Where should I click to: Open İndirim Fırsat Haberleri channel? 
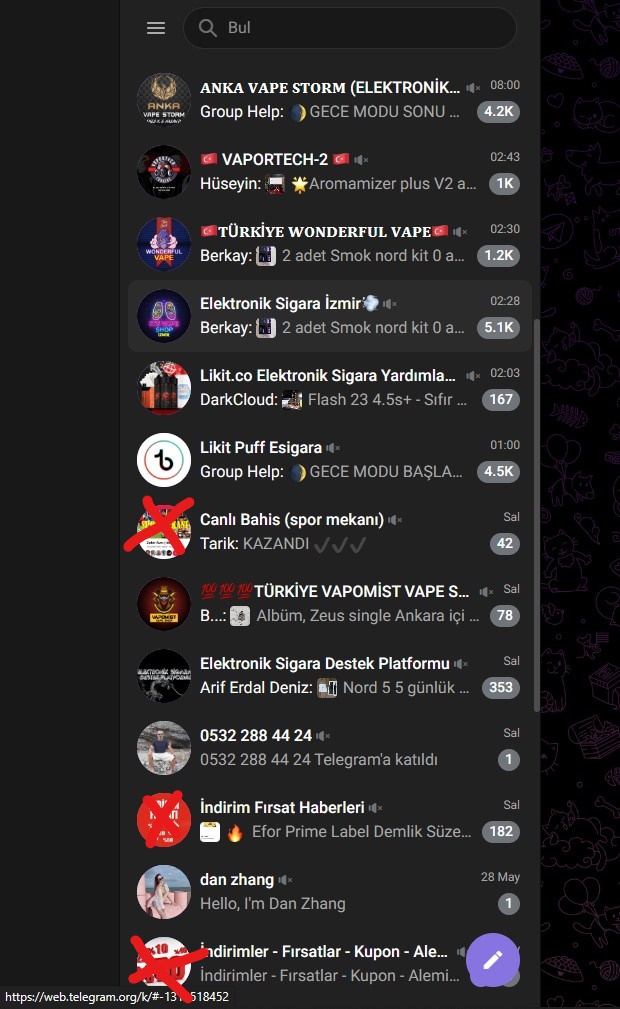pyautogui.click(x=330, y=820)
